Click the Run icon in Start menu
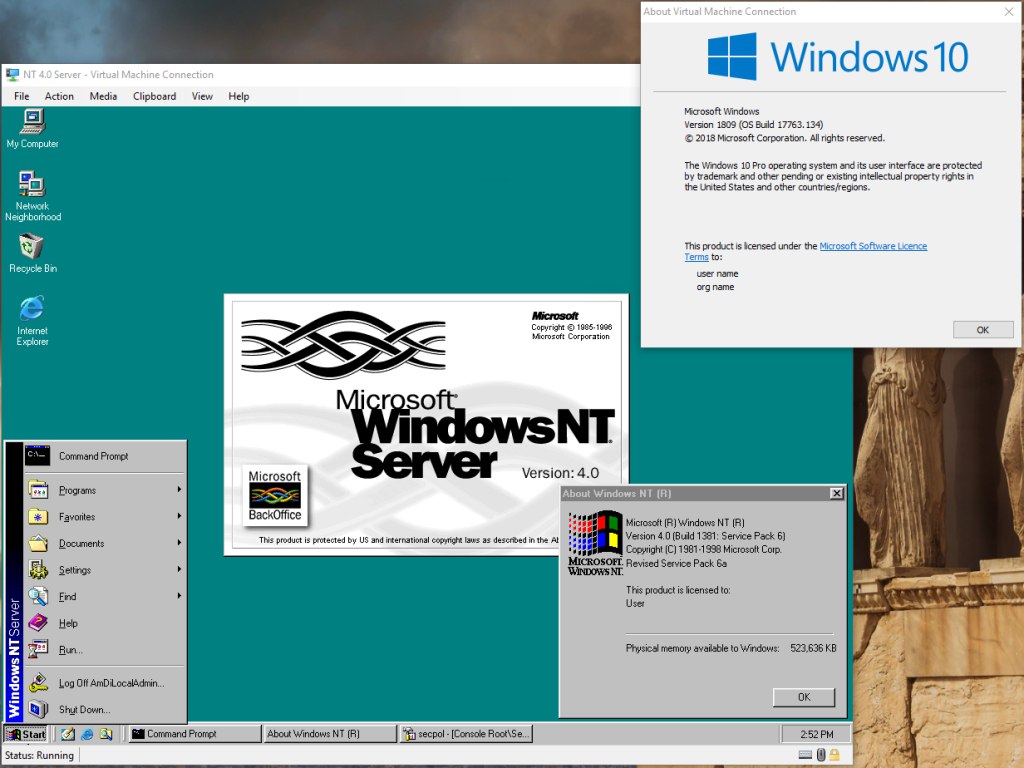The width and height of the screenshot is (1024, 768). pos(38,650)
